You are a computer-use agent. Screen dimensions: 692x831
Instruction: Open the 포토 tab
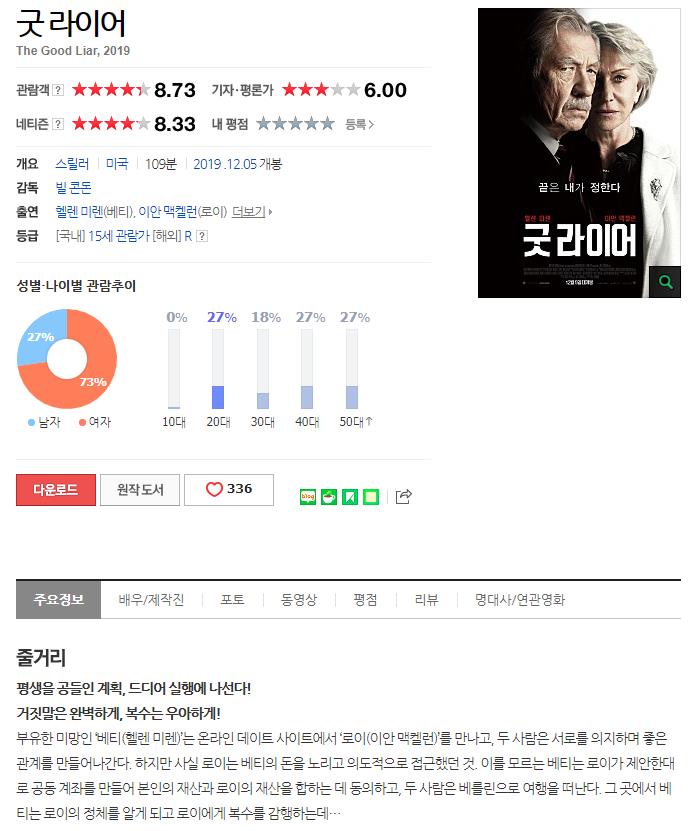click(x=233, y=599)
